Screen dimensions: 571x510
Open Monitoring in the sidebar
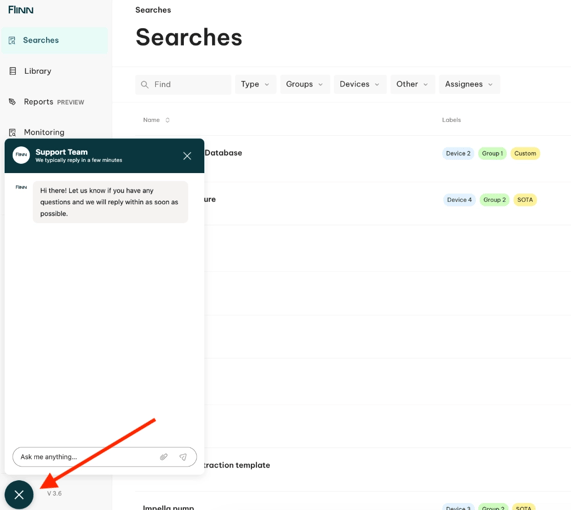click(44, 132)
